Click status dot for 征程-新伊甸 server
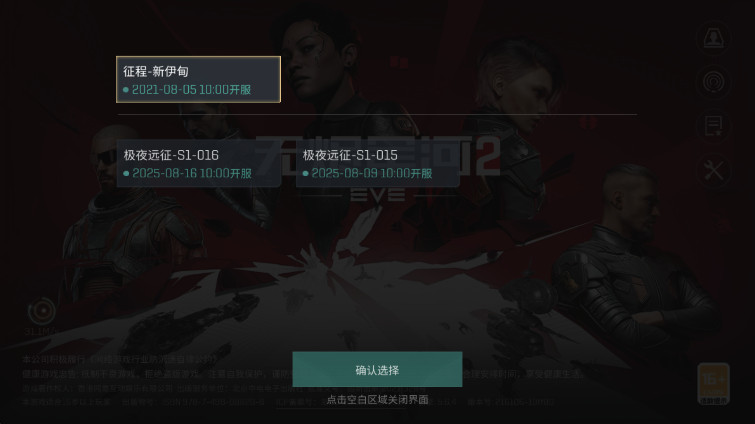The image size is (755, 424). (126, 90)
